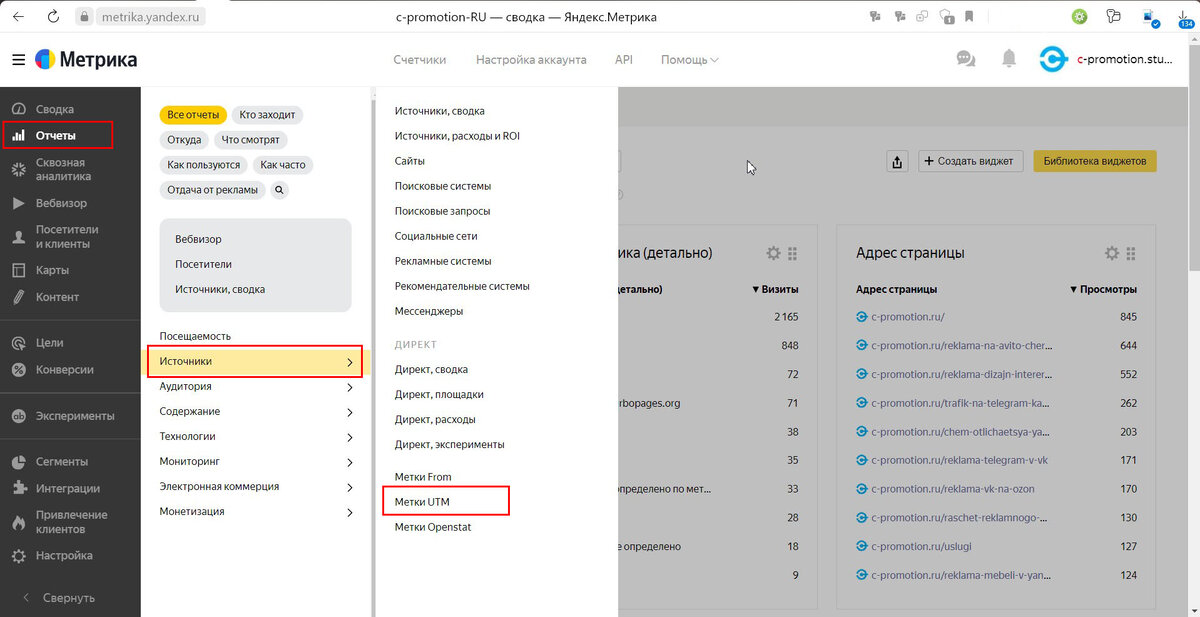
Task: Click the export share icon button
Action: pyautogui.click(x=897, y=161)
